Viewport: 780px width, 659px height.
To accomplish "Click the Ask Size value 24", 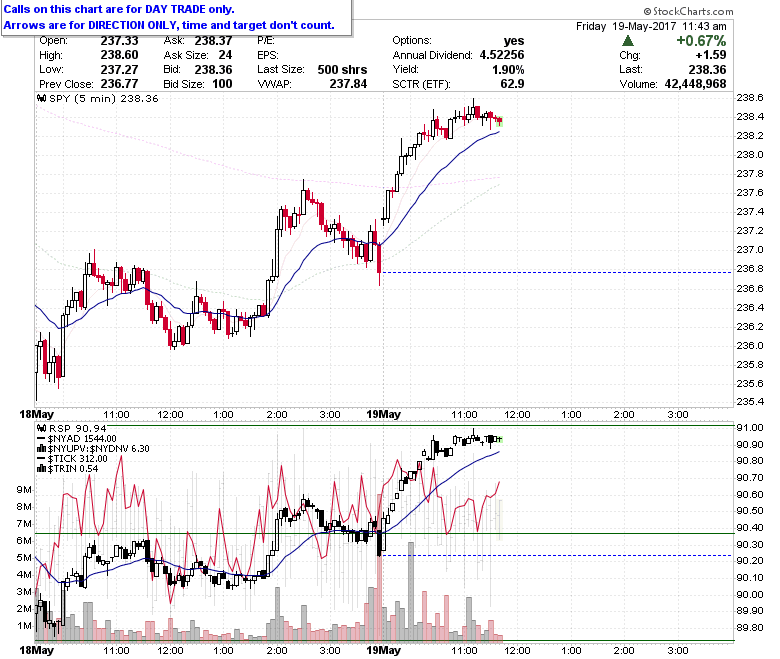I will pyautogui.click(x=225, y=55).
